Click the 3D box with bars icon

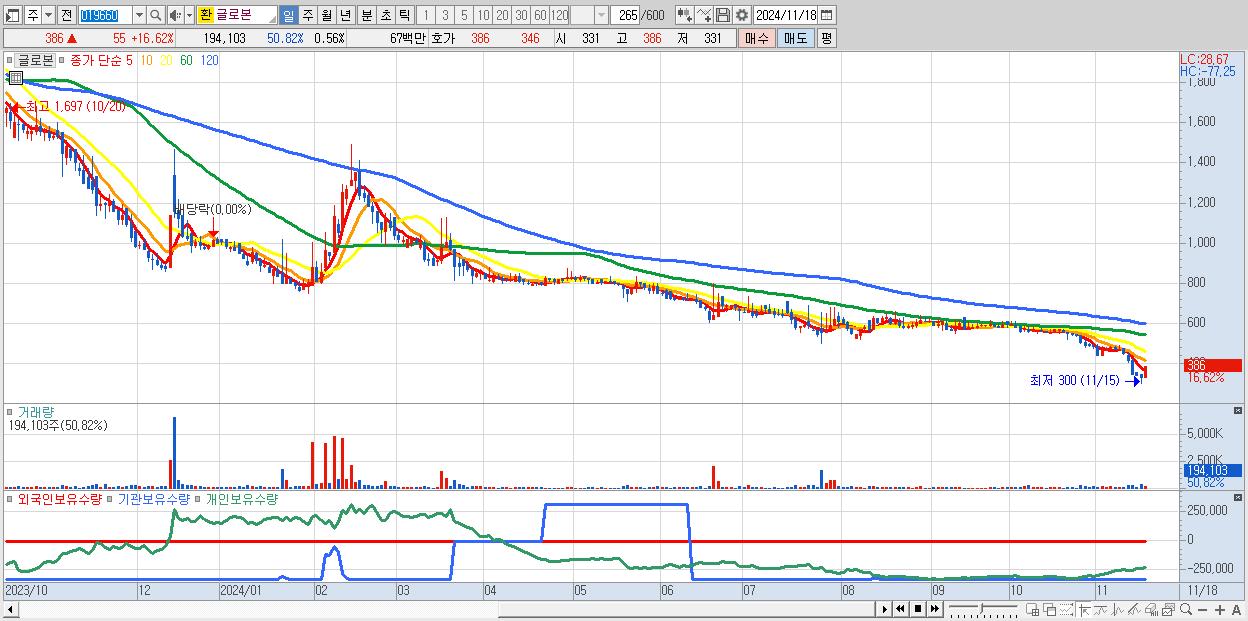[1152, 610]
